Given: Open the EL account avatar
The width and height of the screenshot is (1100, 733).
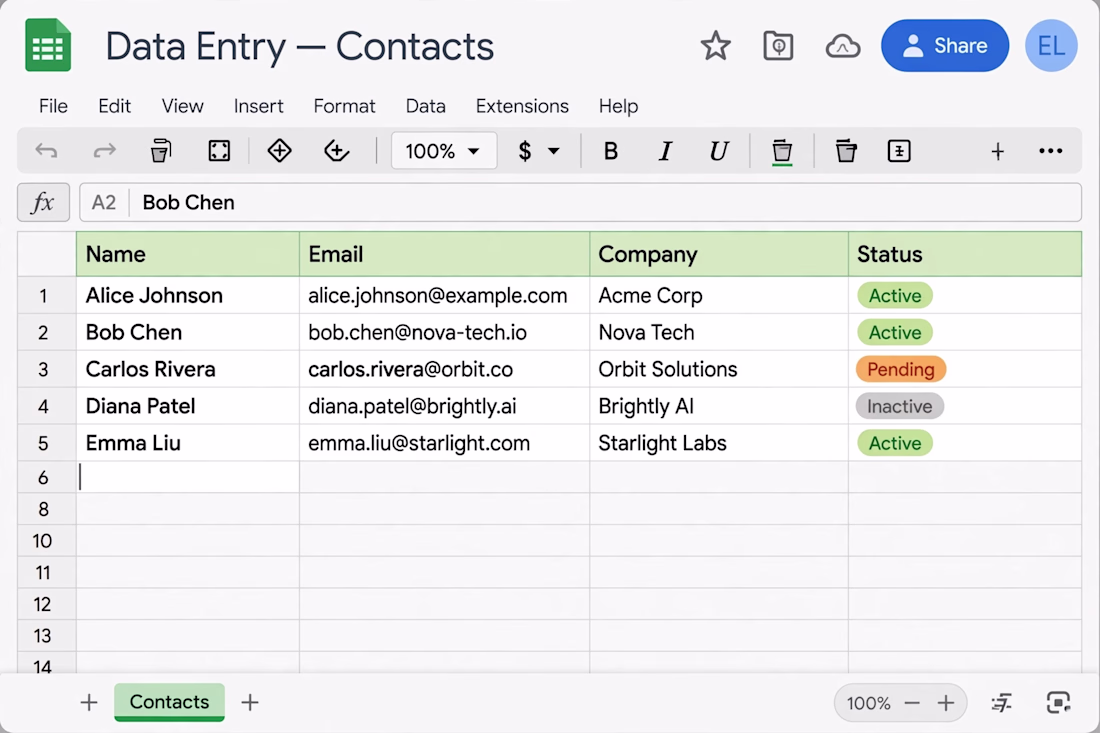Looking at the screenshot, I should pos(1051,46).
